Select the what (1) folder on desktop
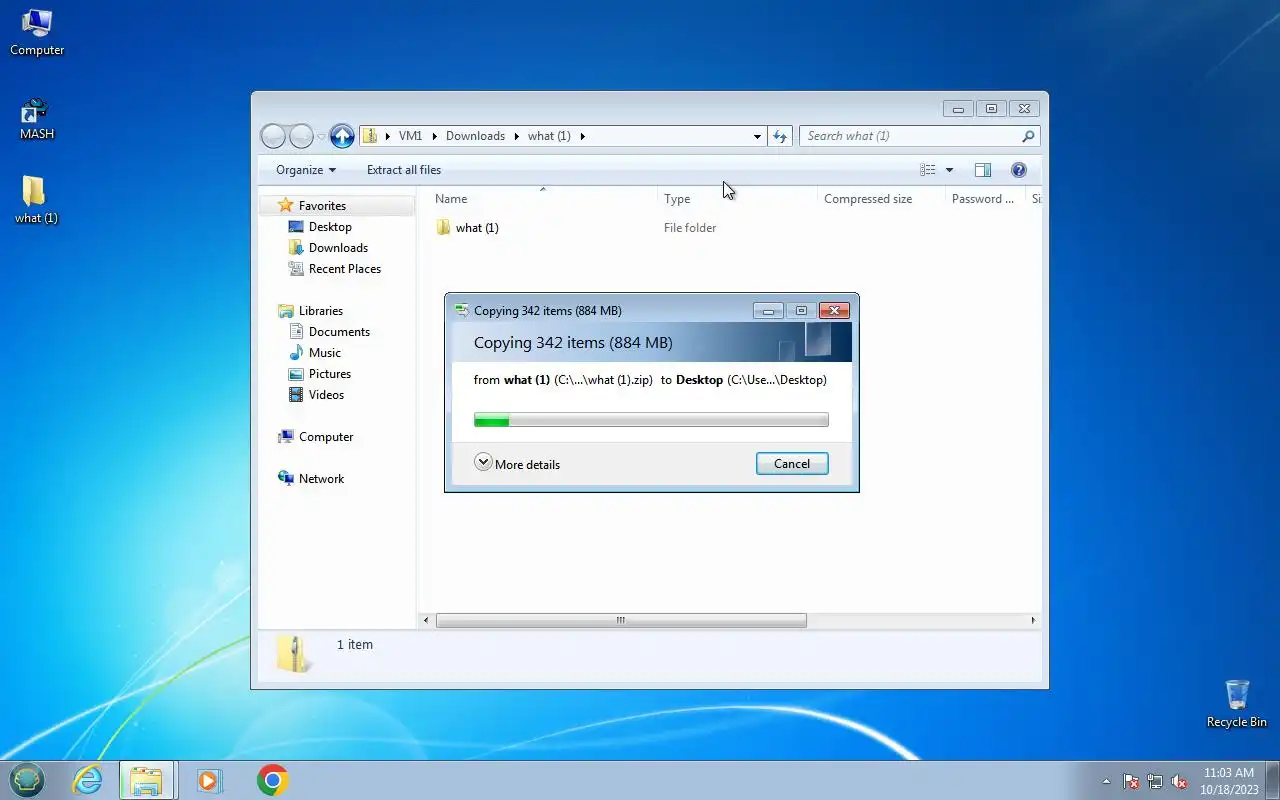The height and width of the screenshot is (800, 1280). 36,200
